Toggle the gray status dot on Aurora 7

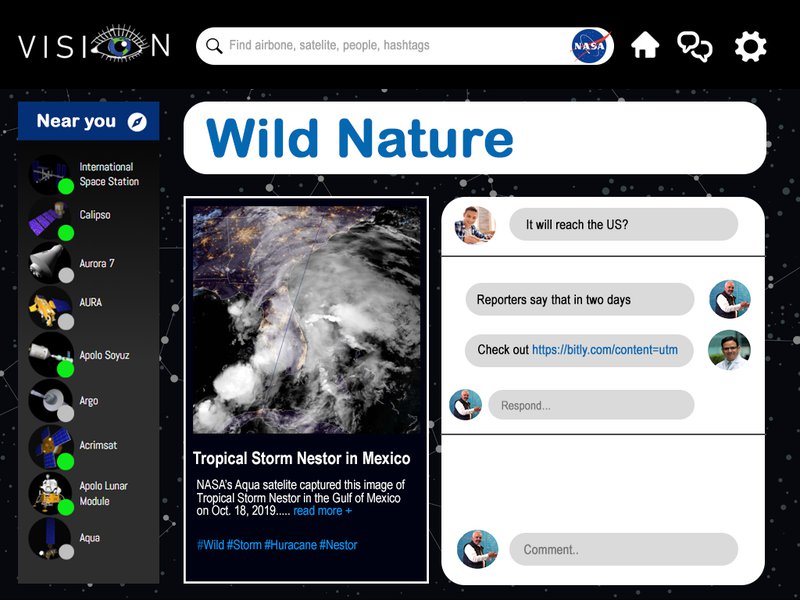click(66, 275)
